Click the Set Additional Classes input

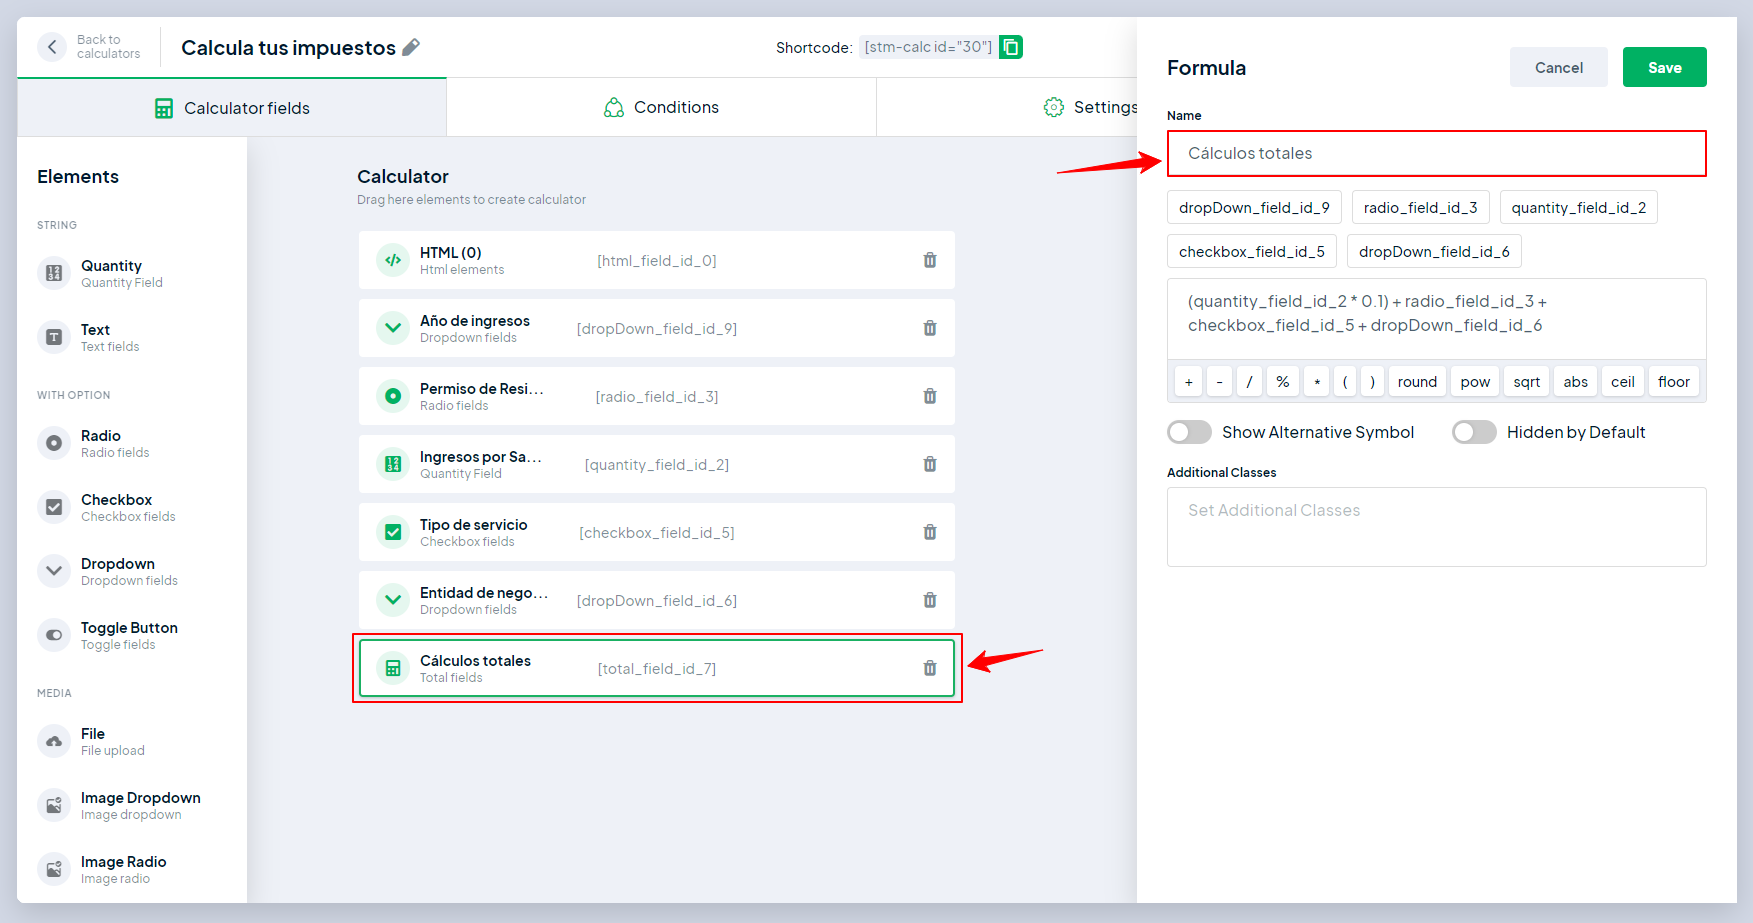1436,527
